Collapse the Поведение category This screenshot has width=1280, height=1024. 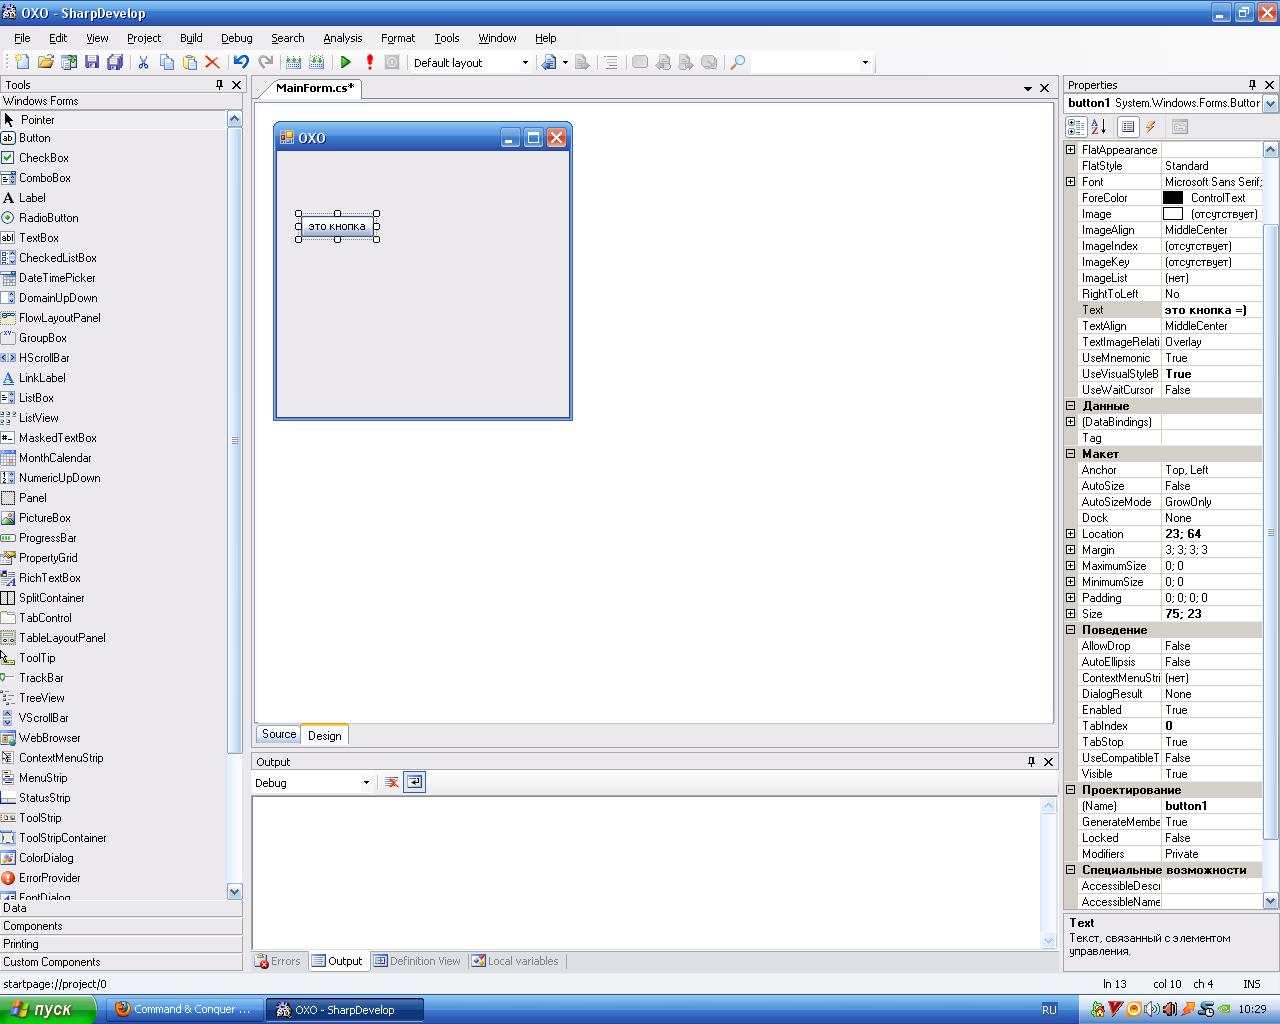pyautogui.click(x=1071, y=630)
